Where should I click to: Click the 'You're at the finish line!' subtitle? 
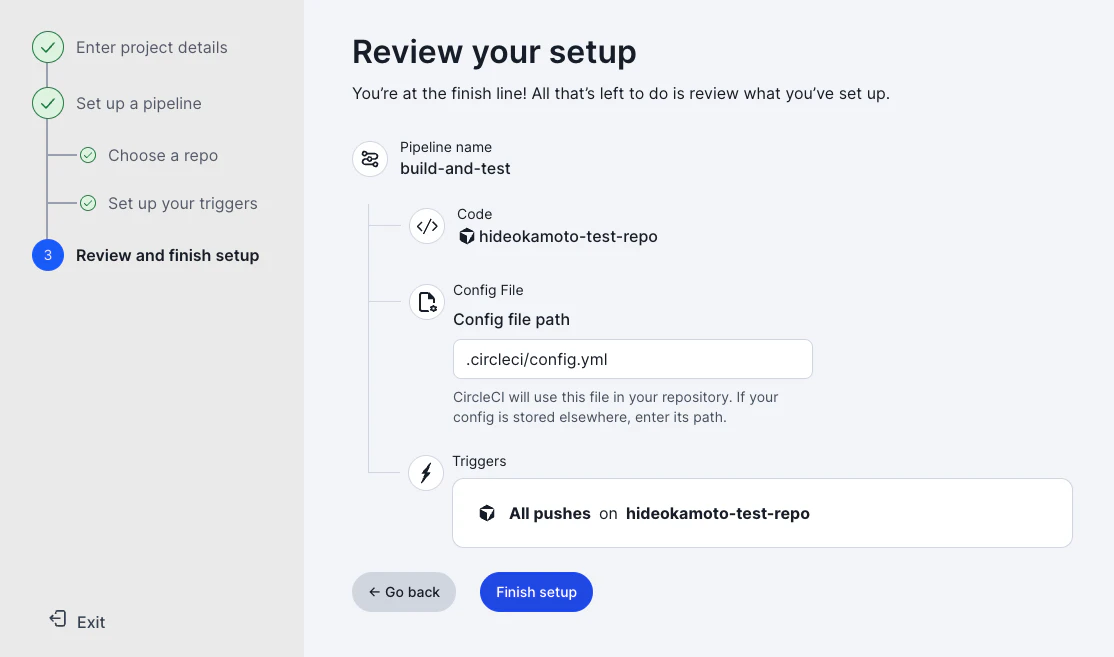coord(621,94)
